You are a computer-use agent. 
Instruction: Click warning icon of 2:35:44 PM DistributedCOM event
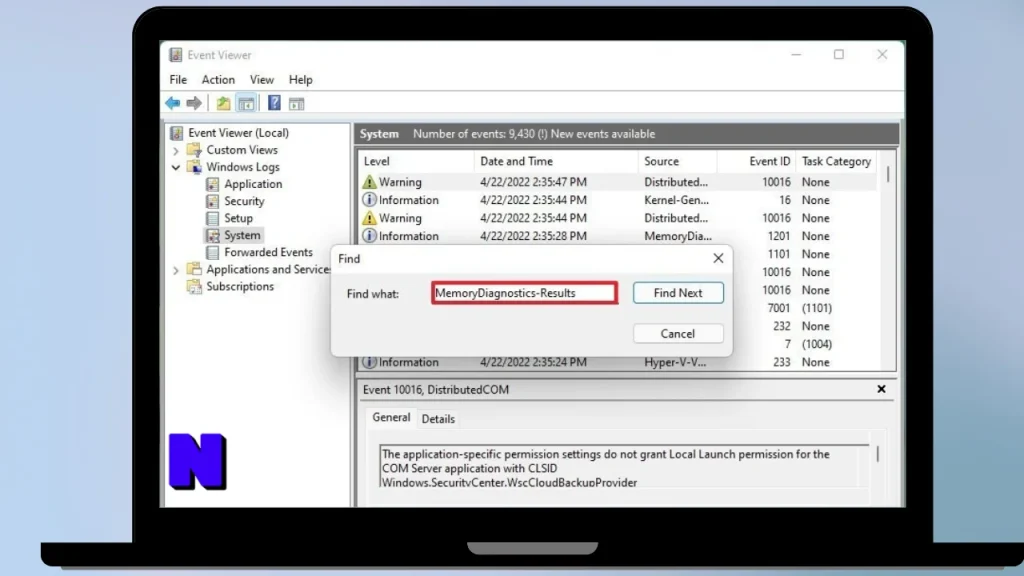pyautogui.click(x=370, y=217)
